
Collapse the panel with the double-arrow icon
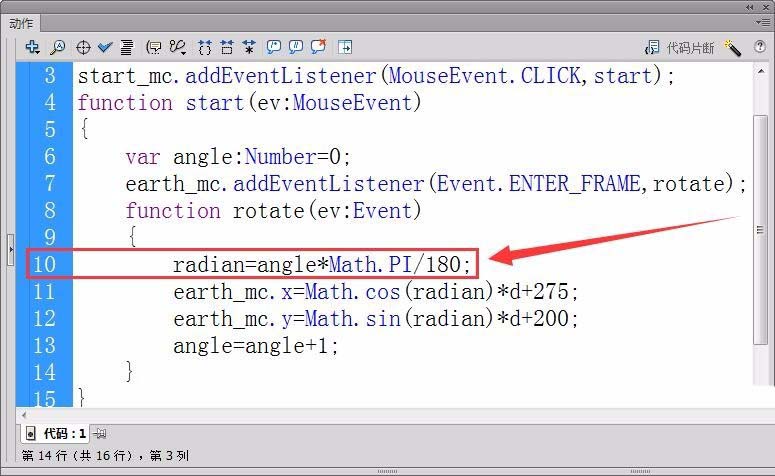750,7
